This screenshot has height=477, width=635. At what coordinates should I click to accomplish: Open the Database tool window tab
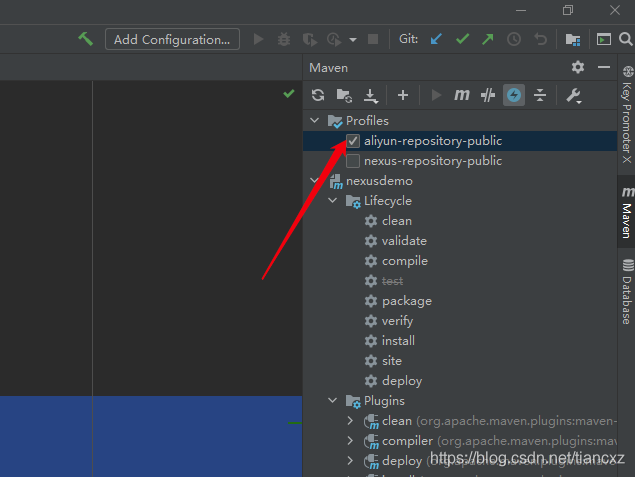627,291
